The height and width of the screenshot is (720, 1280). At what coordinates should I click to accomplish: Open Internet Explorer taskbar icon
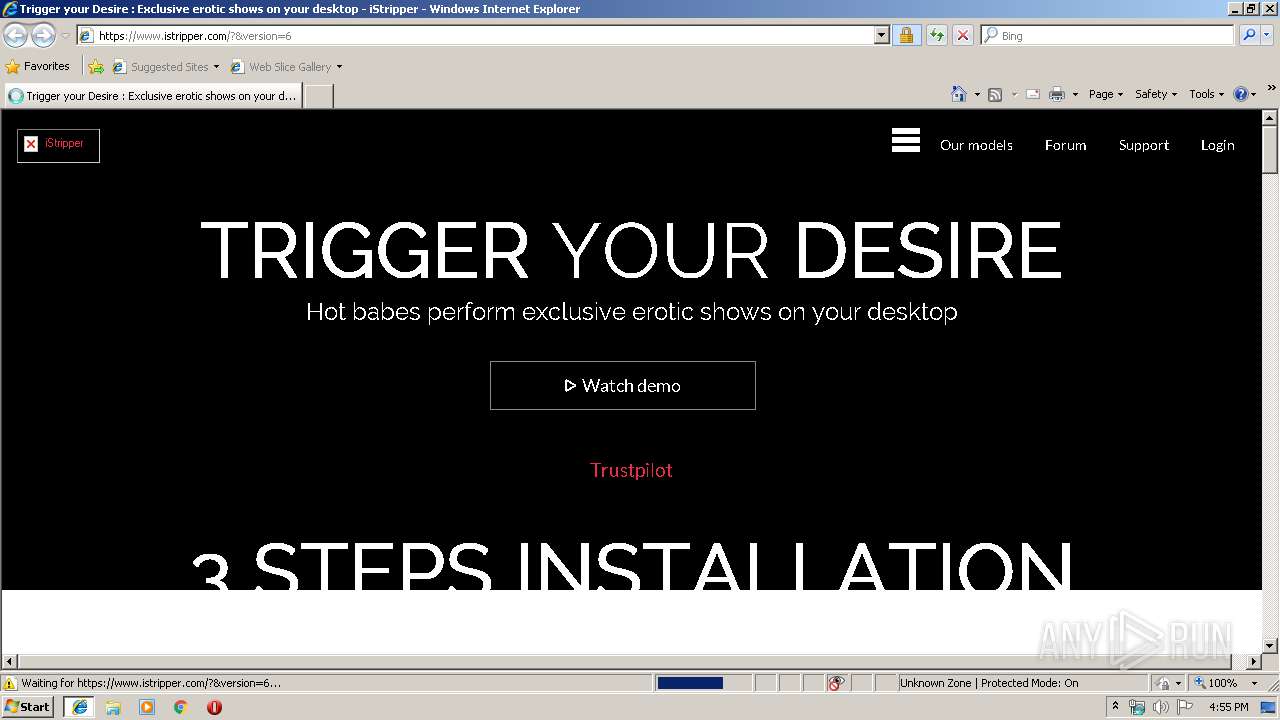[x=79, y=707]
